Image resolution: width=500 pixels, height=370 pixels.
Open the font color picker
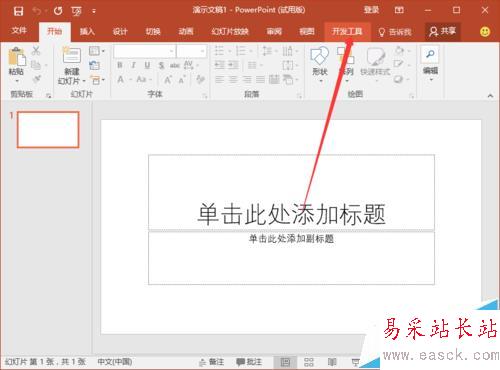(123, 80)
